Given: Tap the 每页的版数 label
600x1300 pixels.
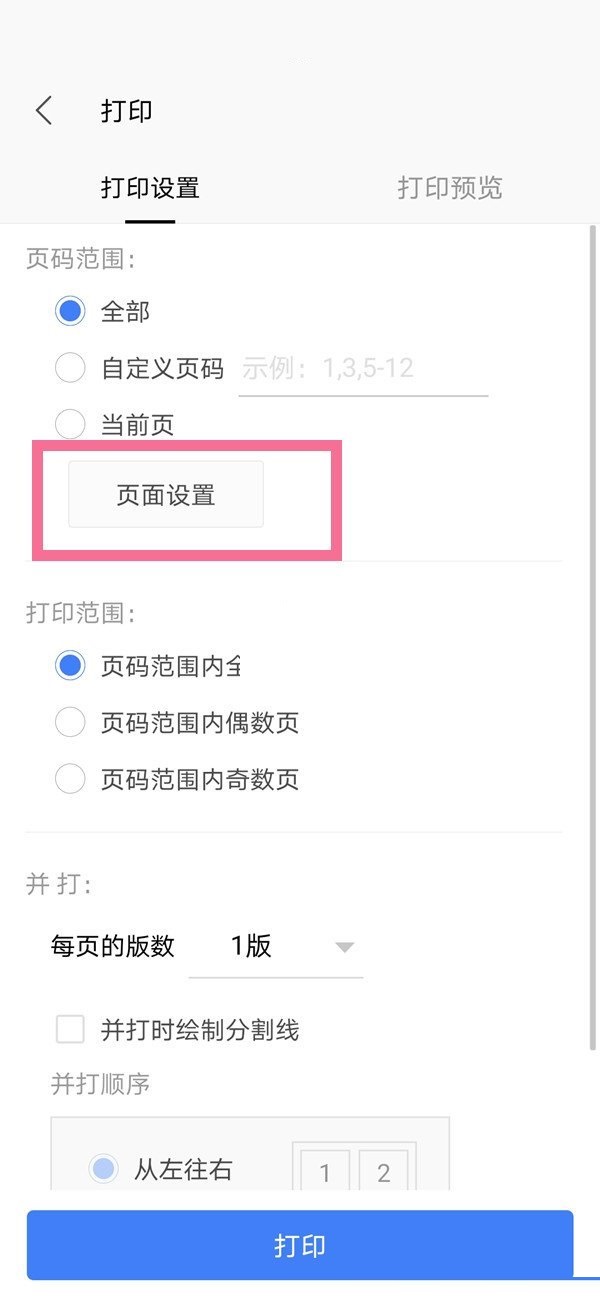Looking at the screenshot, I should pos(110,946).
